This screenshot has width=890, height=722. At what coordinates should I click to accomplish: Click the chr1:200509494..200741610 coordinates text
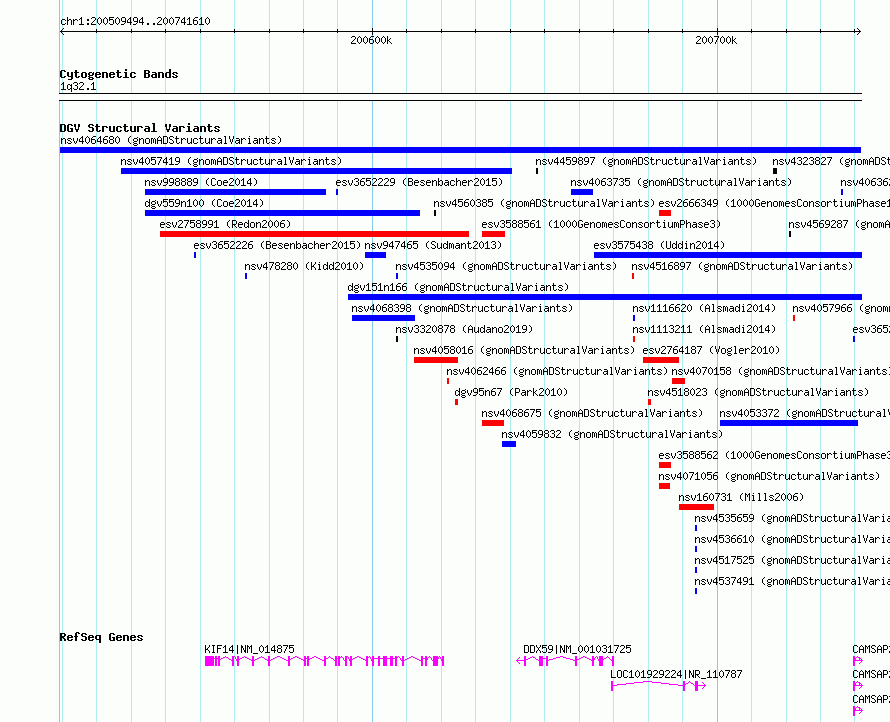(135, 22)
